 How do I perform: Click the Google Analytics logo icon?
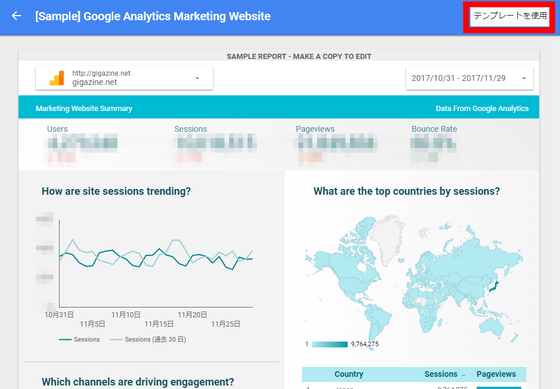tap(57, 78)
